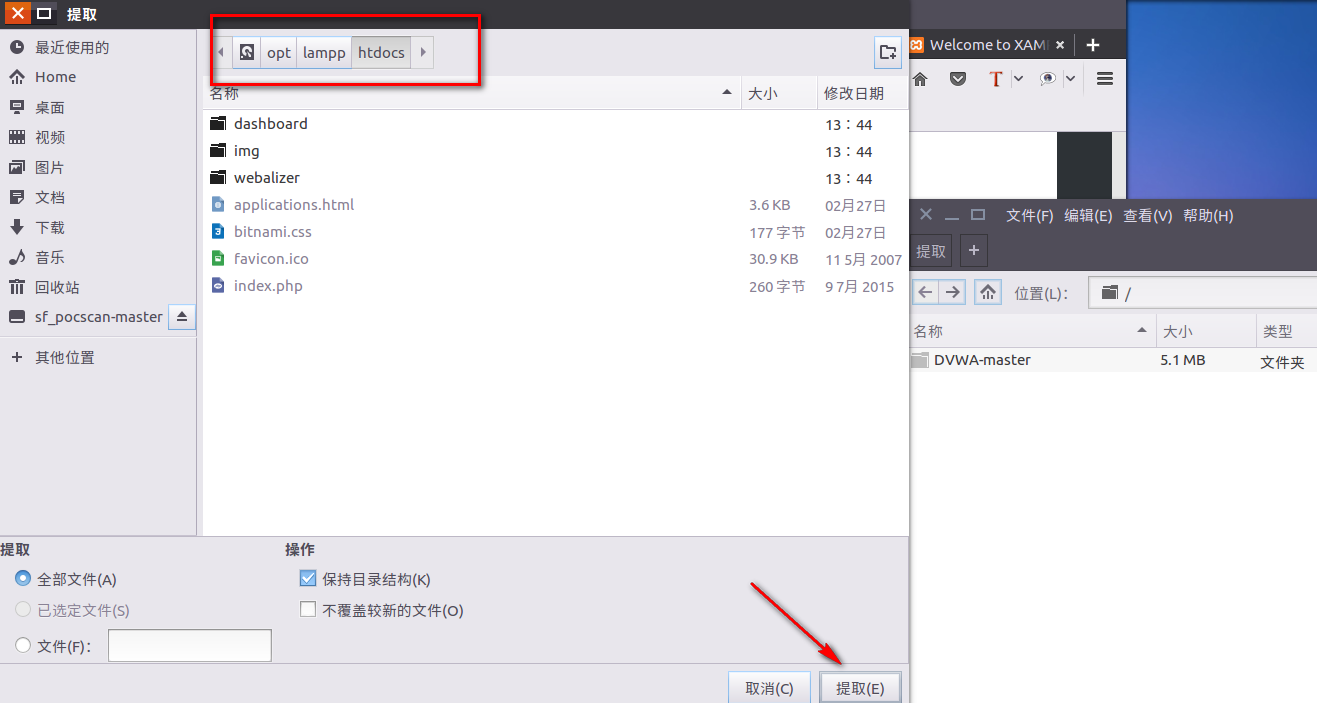Viewport: 1317px width, 703px height.
Task: Click the opt path segment
Action: coord(279,52)
